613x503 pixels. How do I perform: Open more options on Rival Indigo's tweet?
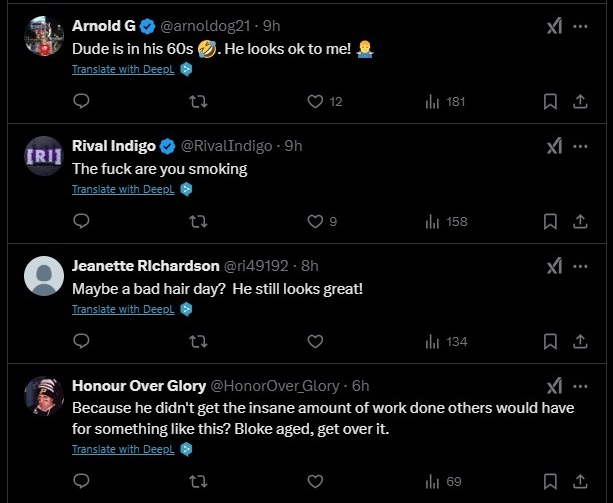[x=581, y=147]
